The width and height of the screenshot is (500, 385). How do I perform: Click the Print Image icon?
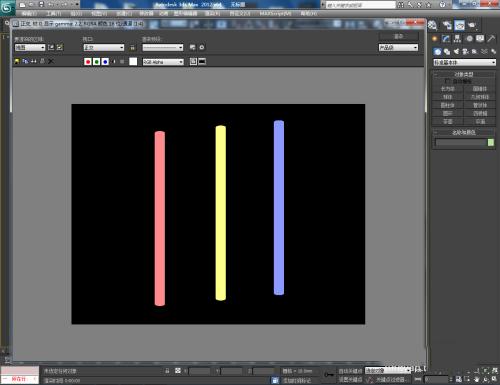[42, 61]
